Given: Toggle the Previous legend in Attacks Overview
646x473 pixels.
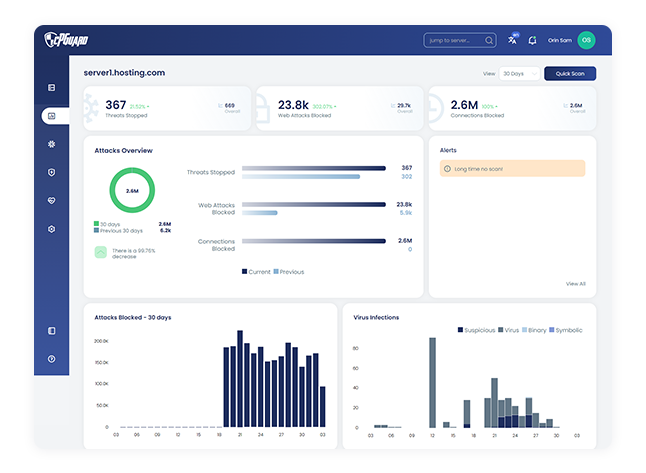Looking at the screenshot, I should pos(288,271).
